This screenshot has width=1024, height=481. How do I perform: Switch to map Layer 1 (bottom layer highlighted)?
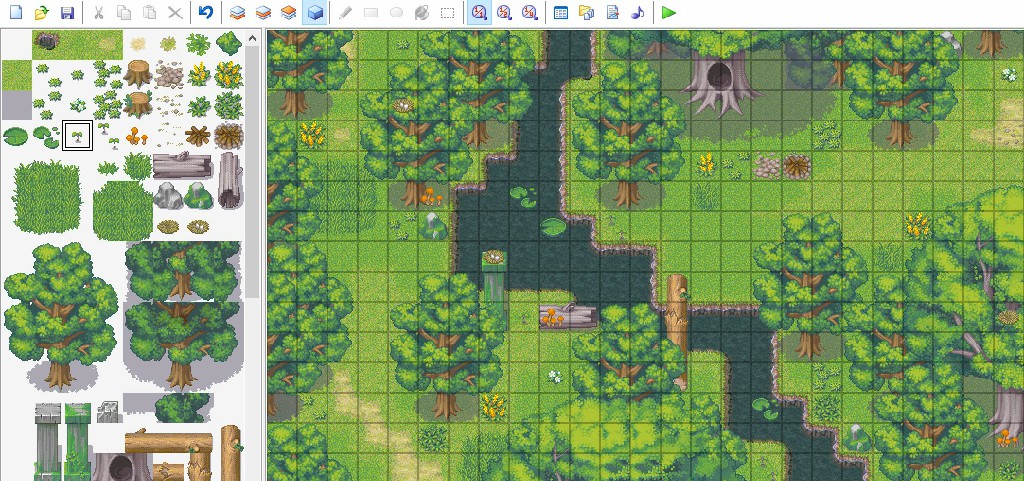point(238,12)
